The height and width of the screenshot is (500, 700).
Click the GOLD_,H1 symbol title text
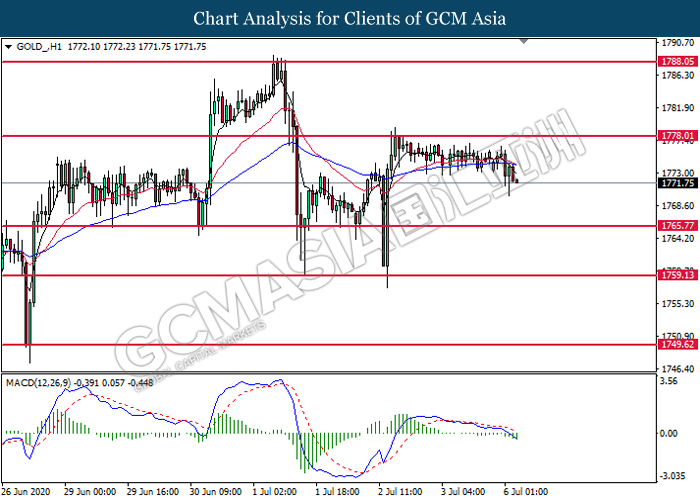click(x=39, y=47)
